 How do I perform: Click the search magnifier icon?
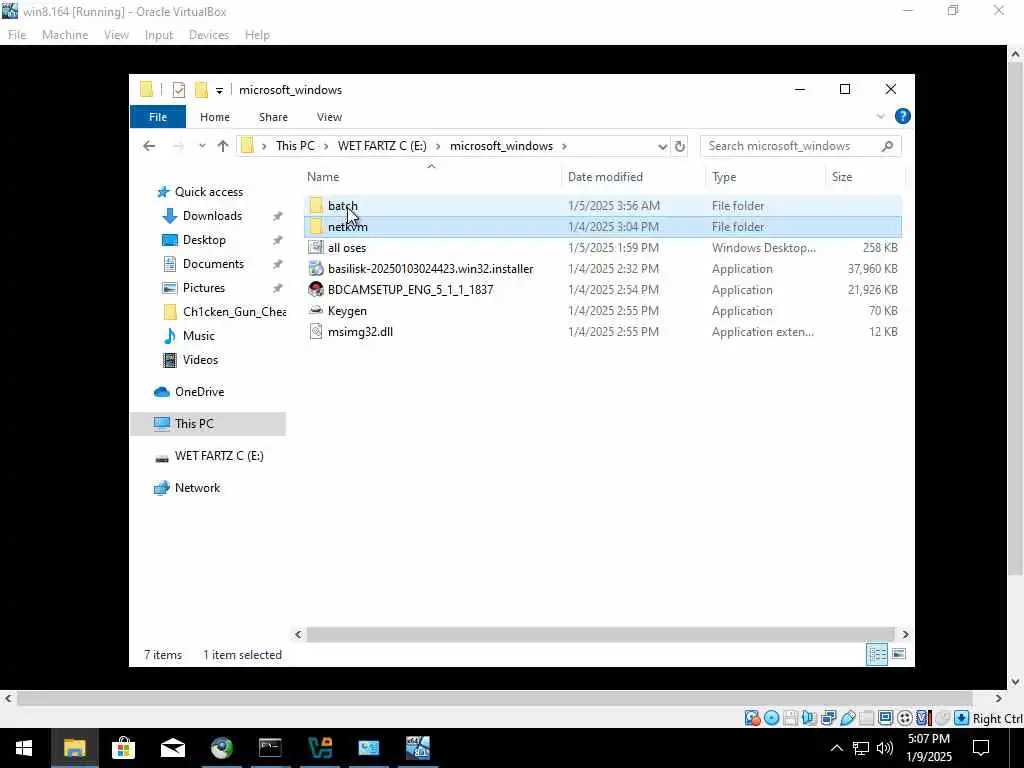pos(887,146)
